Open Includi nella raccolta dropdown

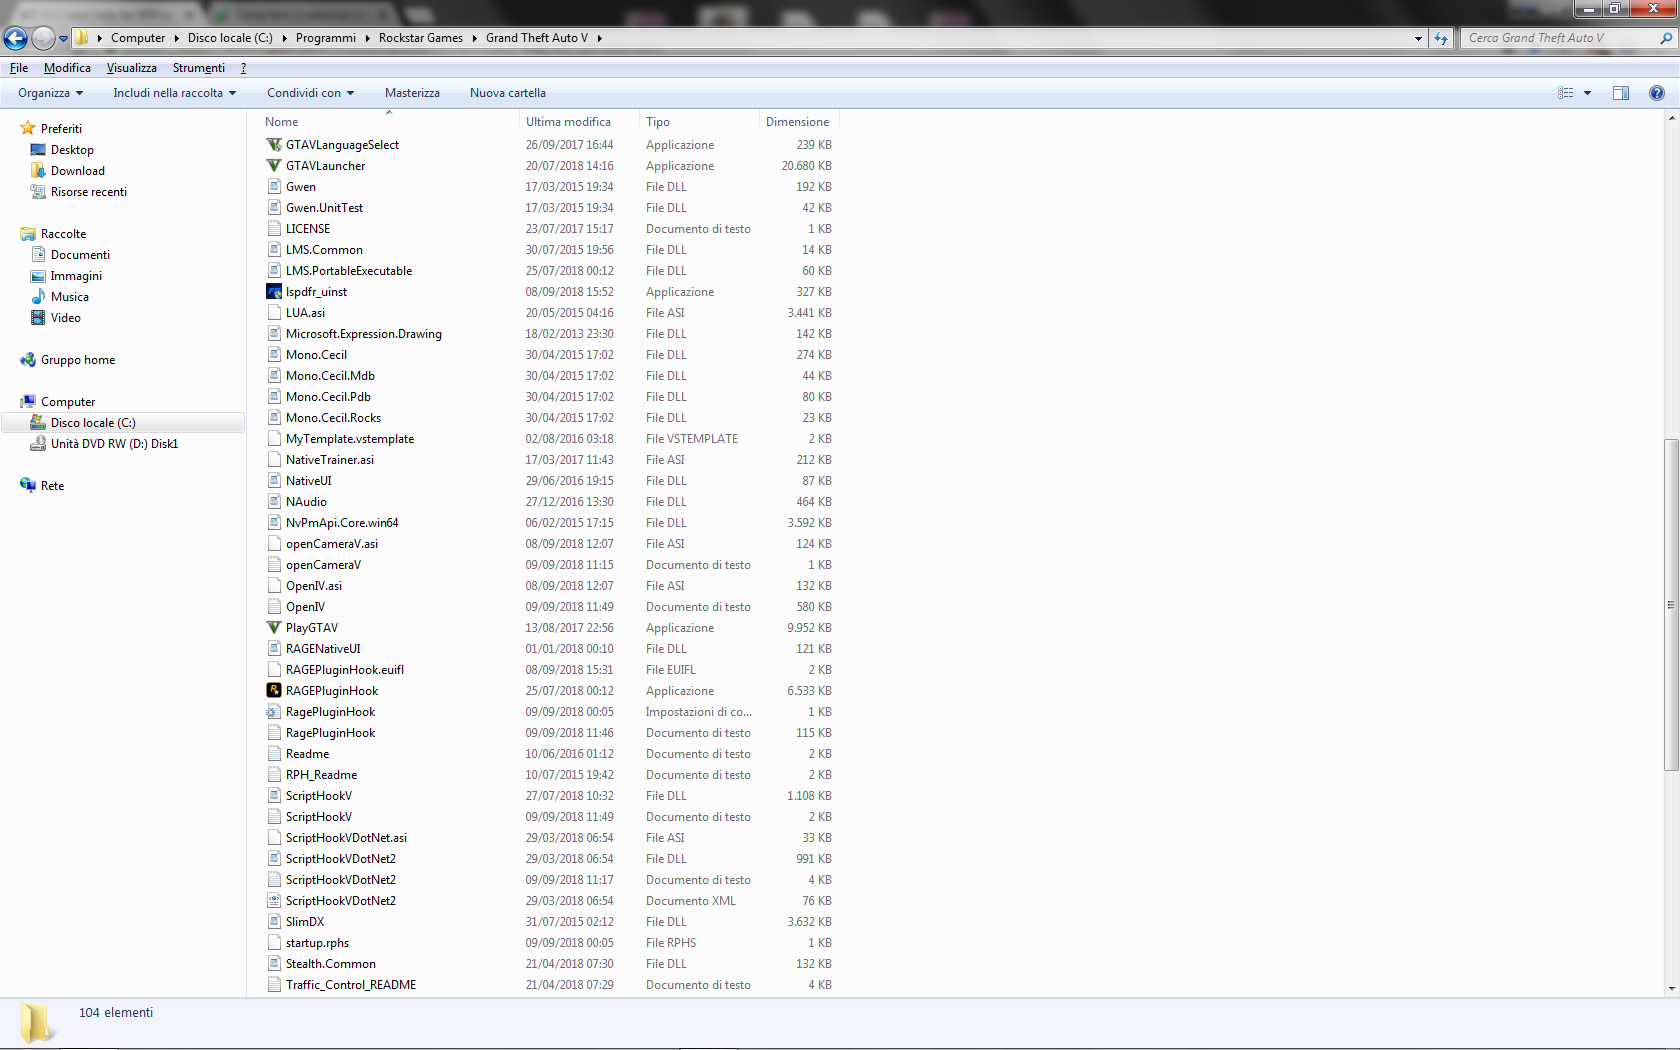click(x=174, y=93)
